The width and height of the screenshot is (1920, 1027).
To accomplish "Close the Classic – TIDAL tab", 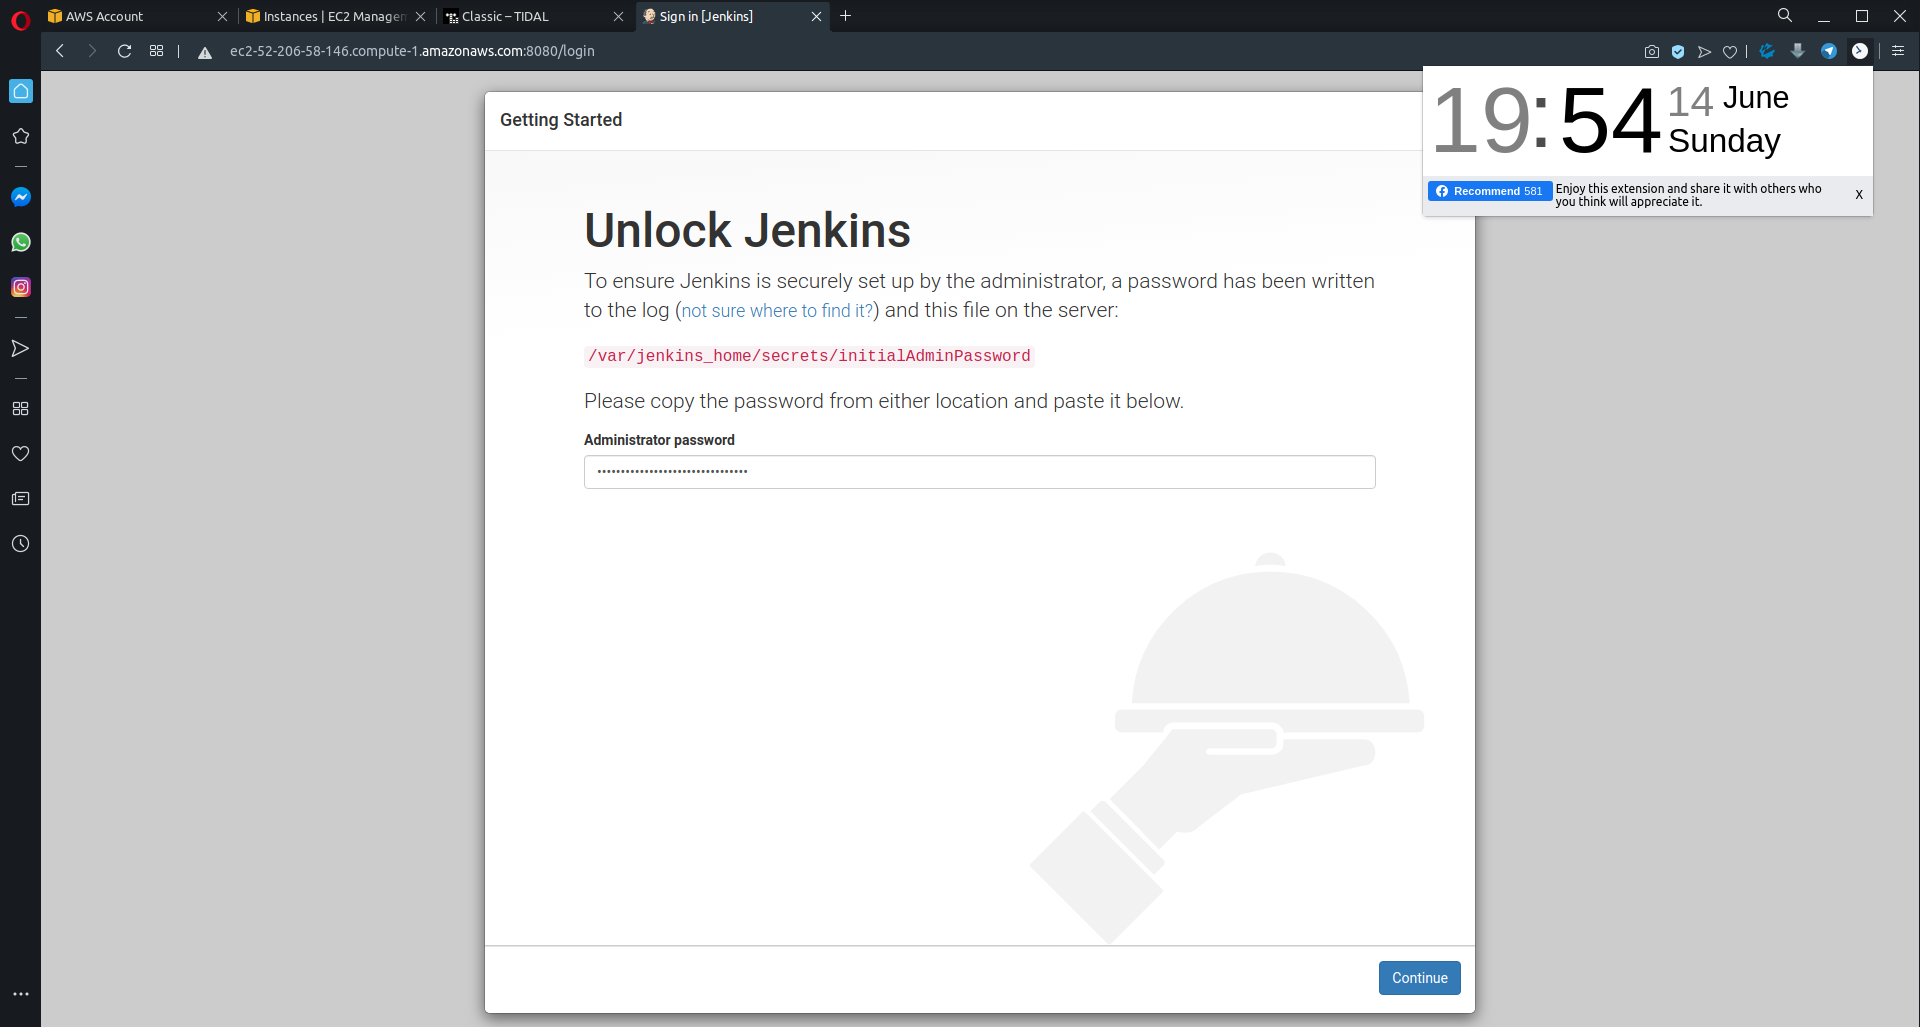I will pyautogui.click(x=618, y=17).
